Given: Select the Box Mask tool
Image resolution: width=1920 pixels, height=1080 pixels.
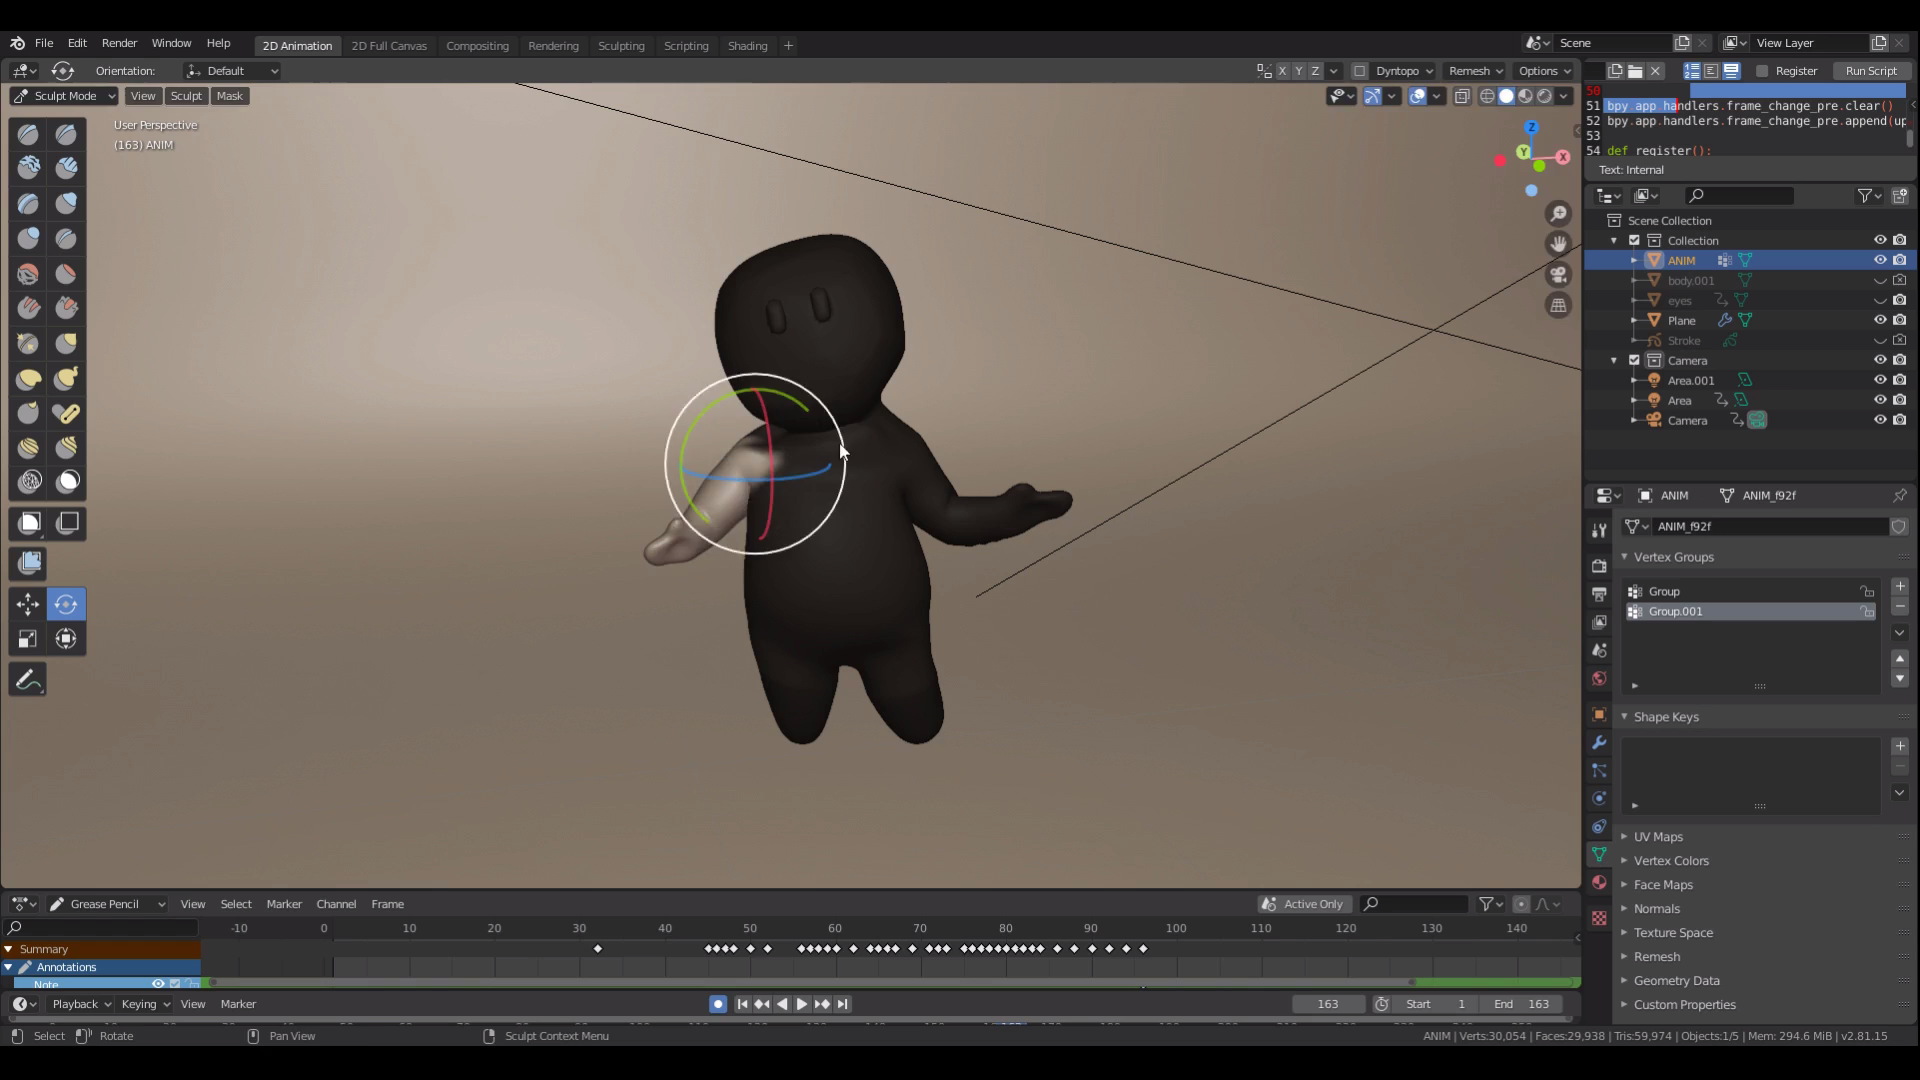Looking at the screenshot, I should point(28,523).
